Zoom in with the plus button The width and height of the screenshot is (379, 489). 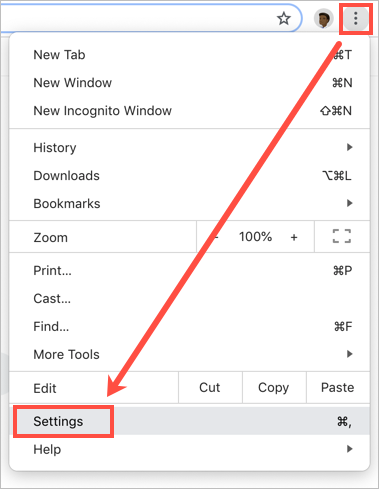[294, 237]
